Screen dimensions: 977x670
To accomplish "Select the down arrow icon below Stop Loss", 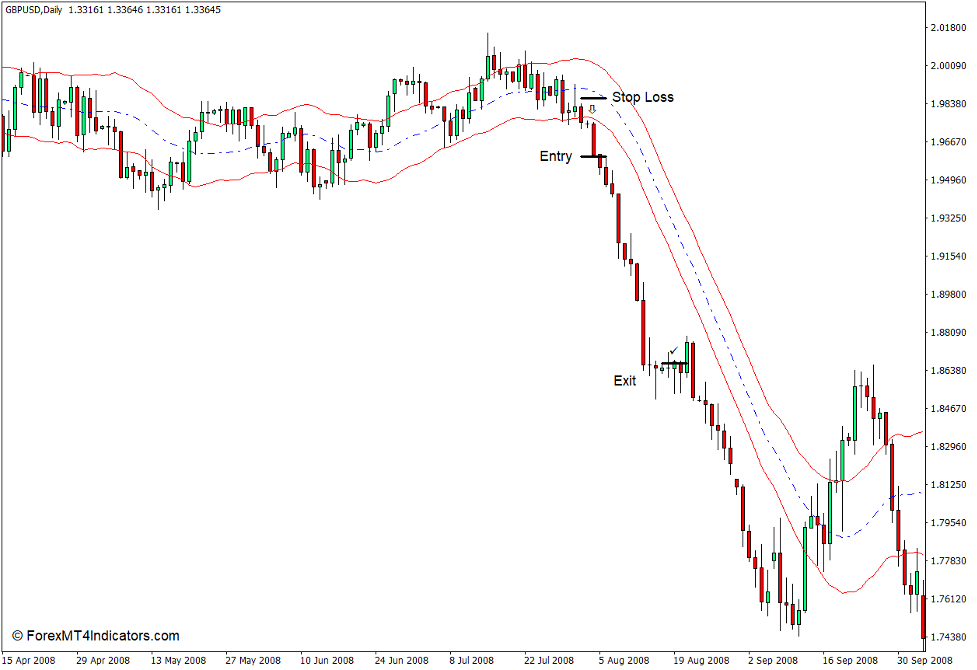I will pos(592,109).
